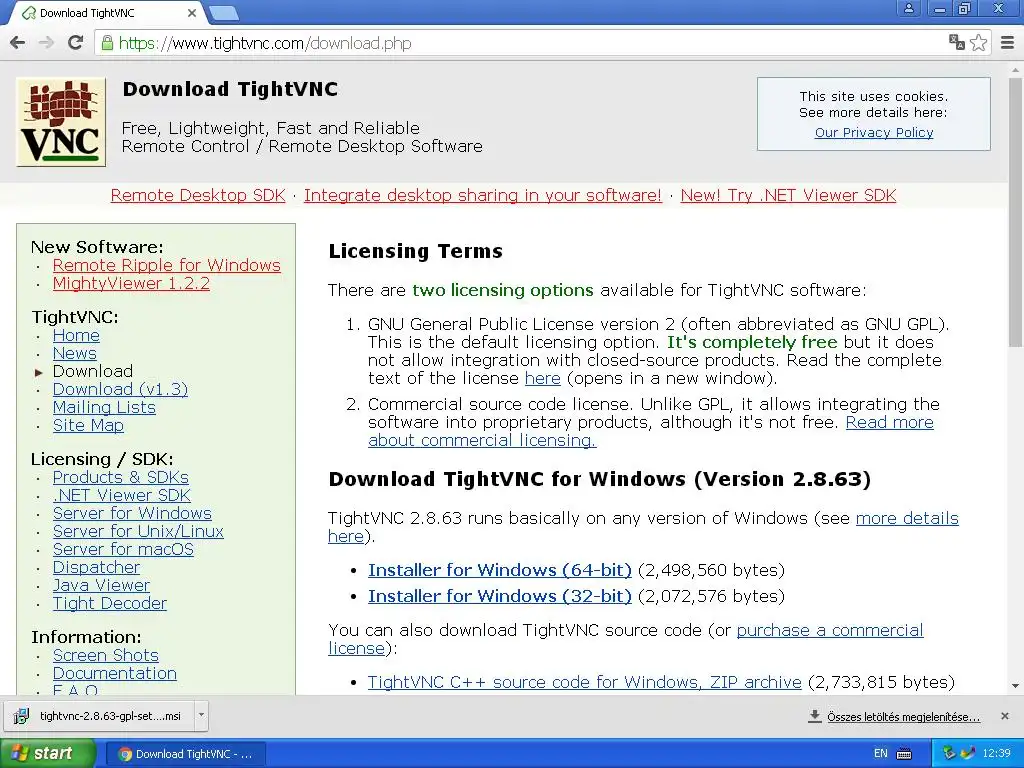
Task: Open Server for Windows sidebar link
Action: tap(132, 513)
